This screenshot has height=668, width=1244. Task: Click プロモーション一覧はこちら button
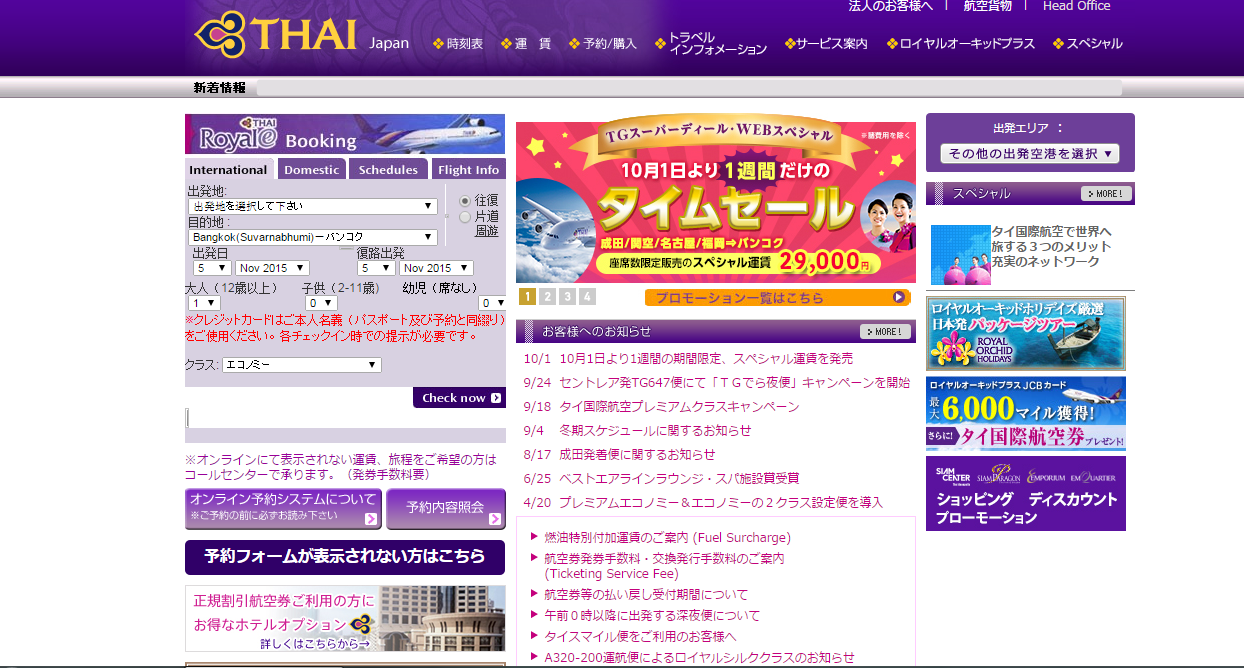pyautogui.click(x=778, y=297)
